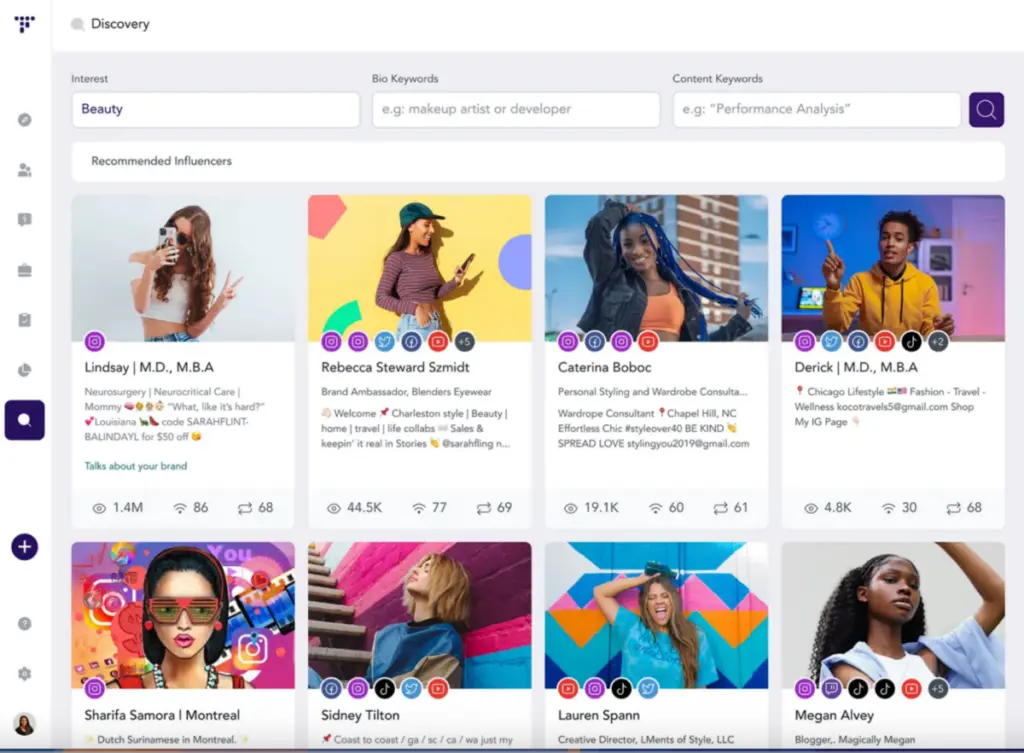
Task: Open the message alert sidebar item
Action: [25, 220]
